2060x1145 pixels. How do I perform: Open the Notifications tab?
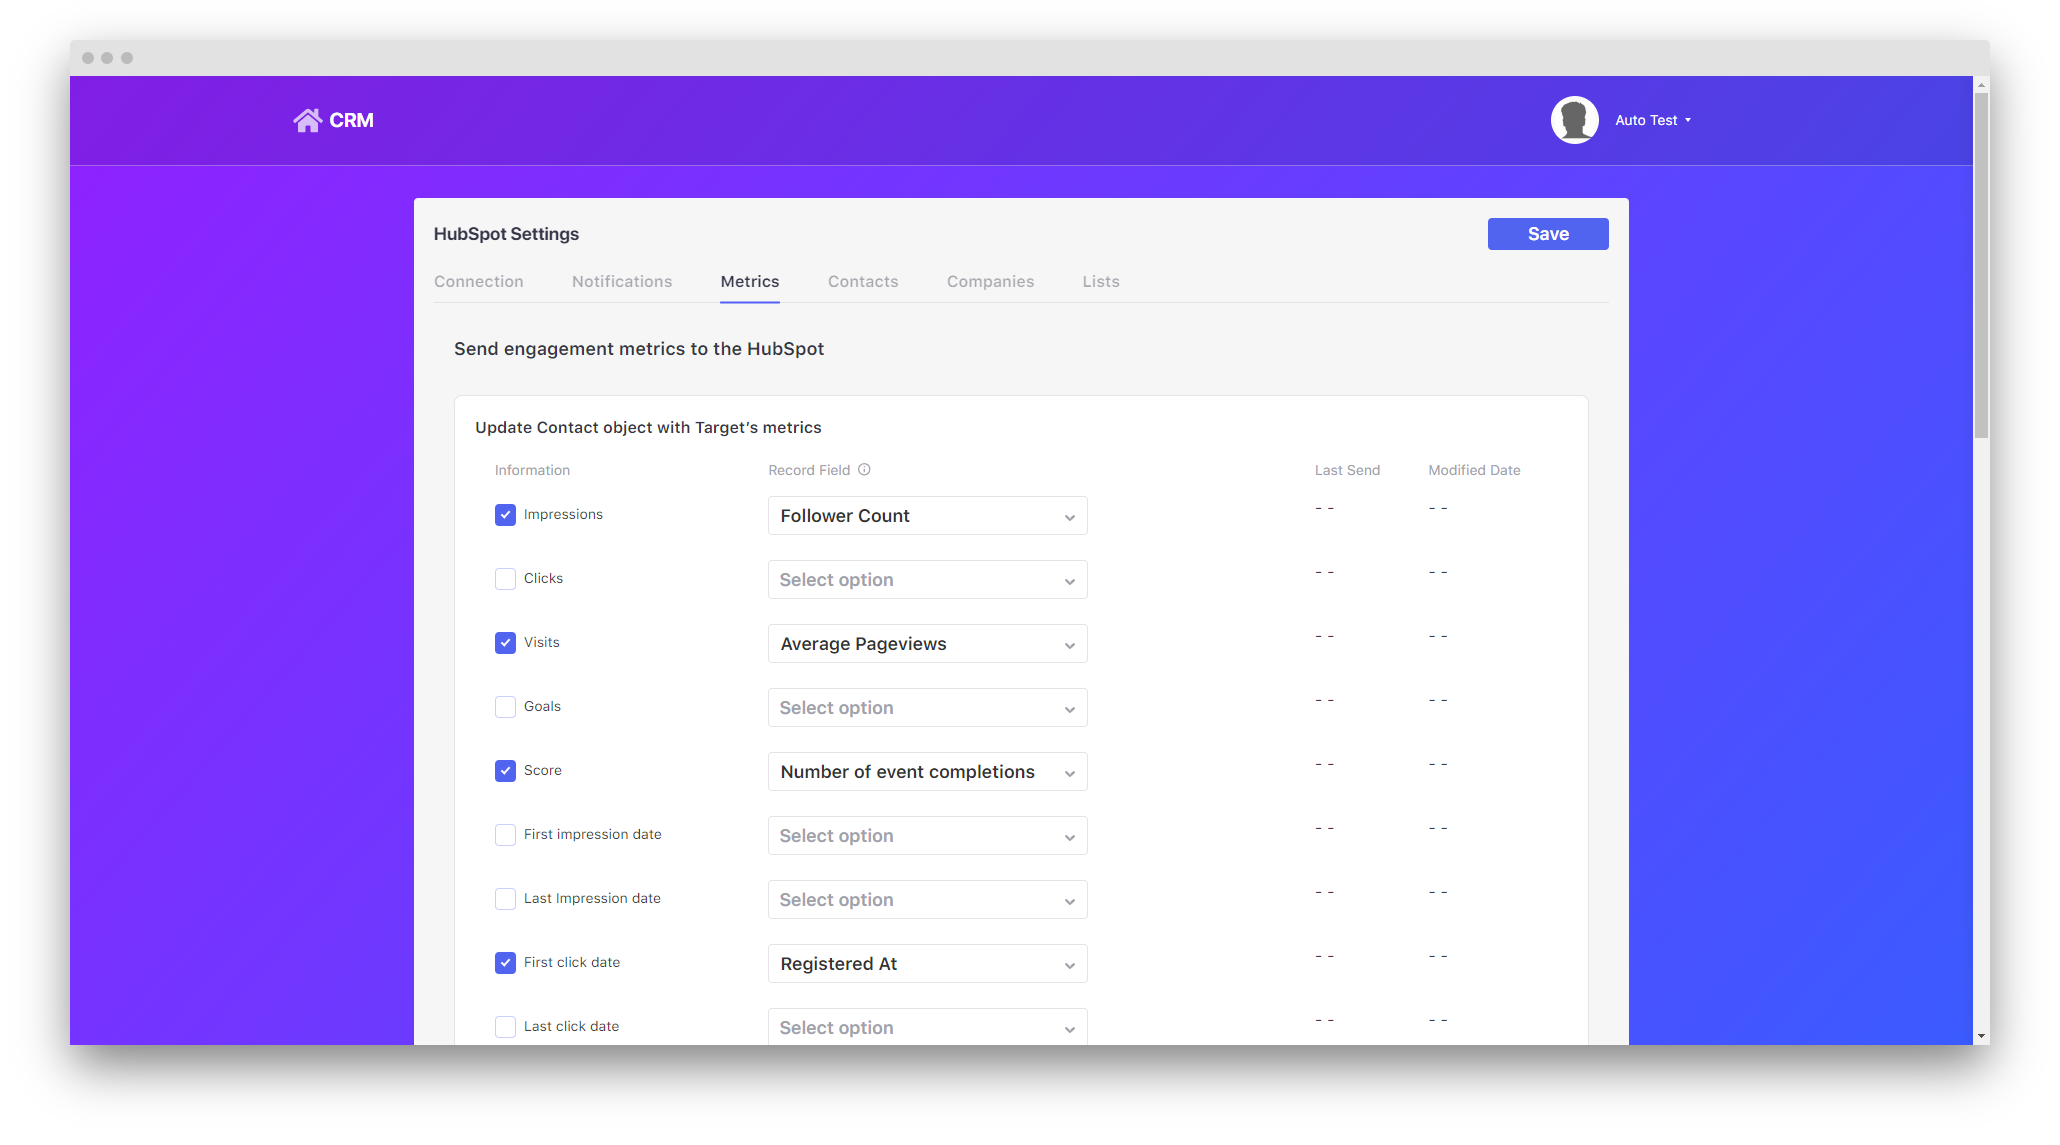pos(621,282)
